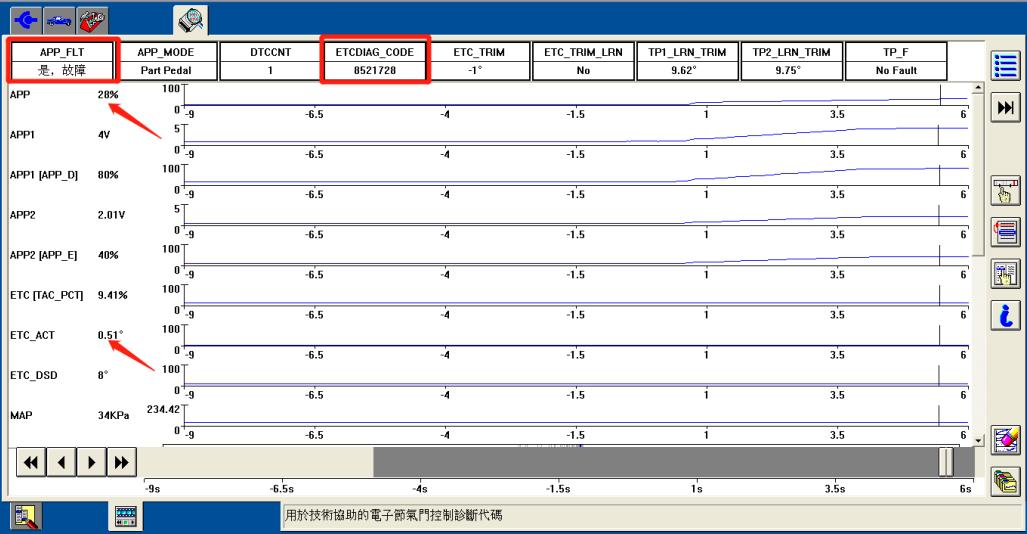
Task: Step back one frame
Action: coord(61,463)
